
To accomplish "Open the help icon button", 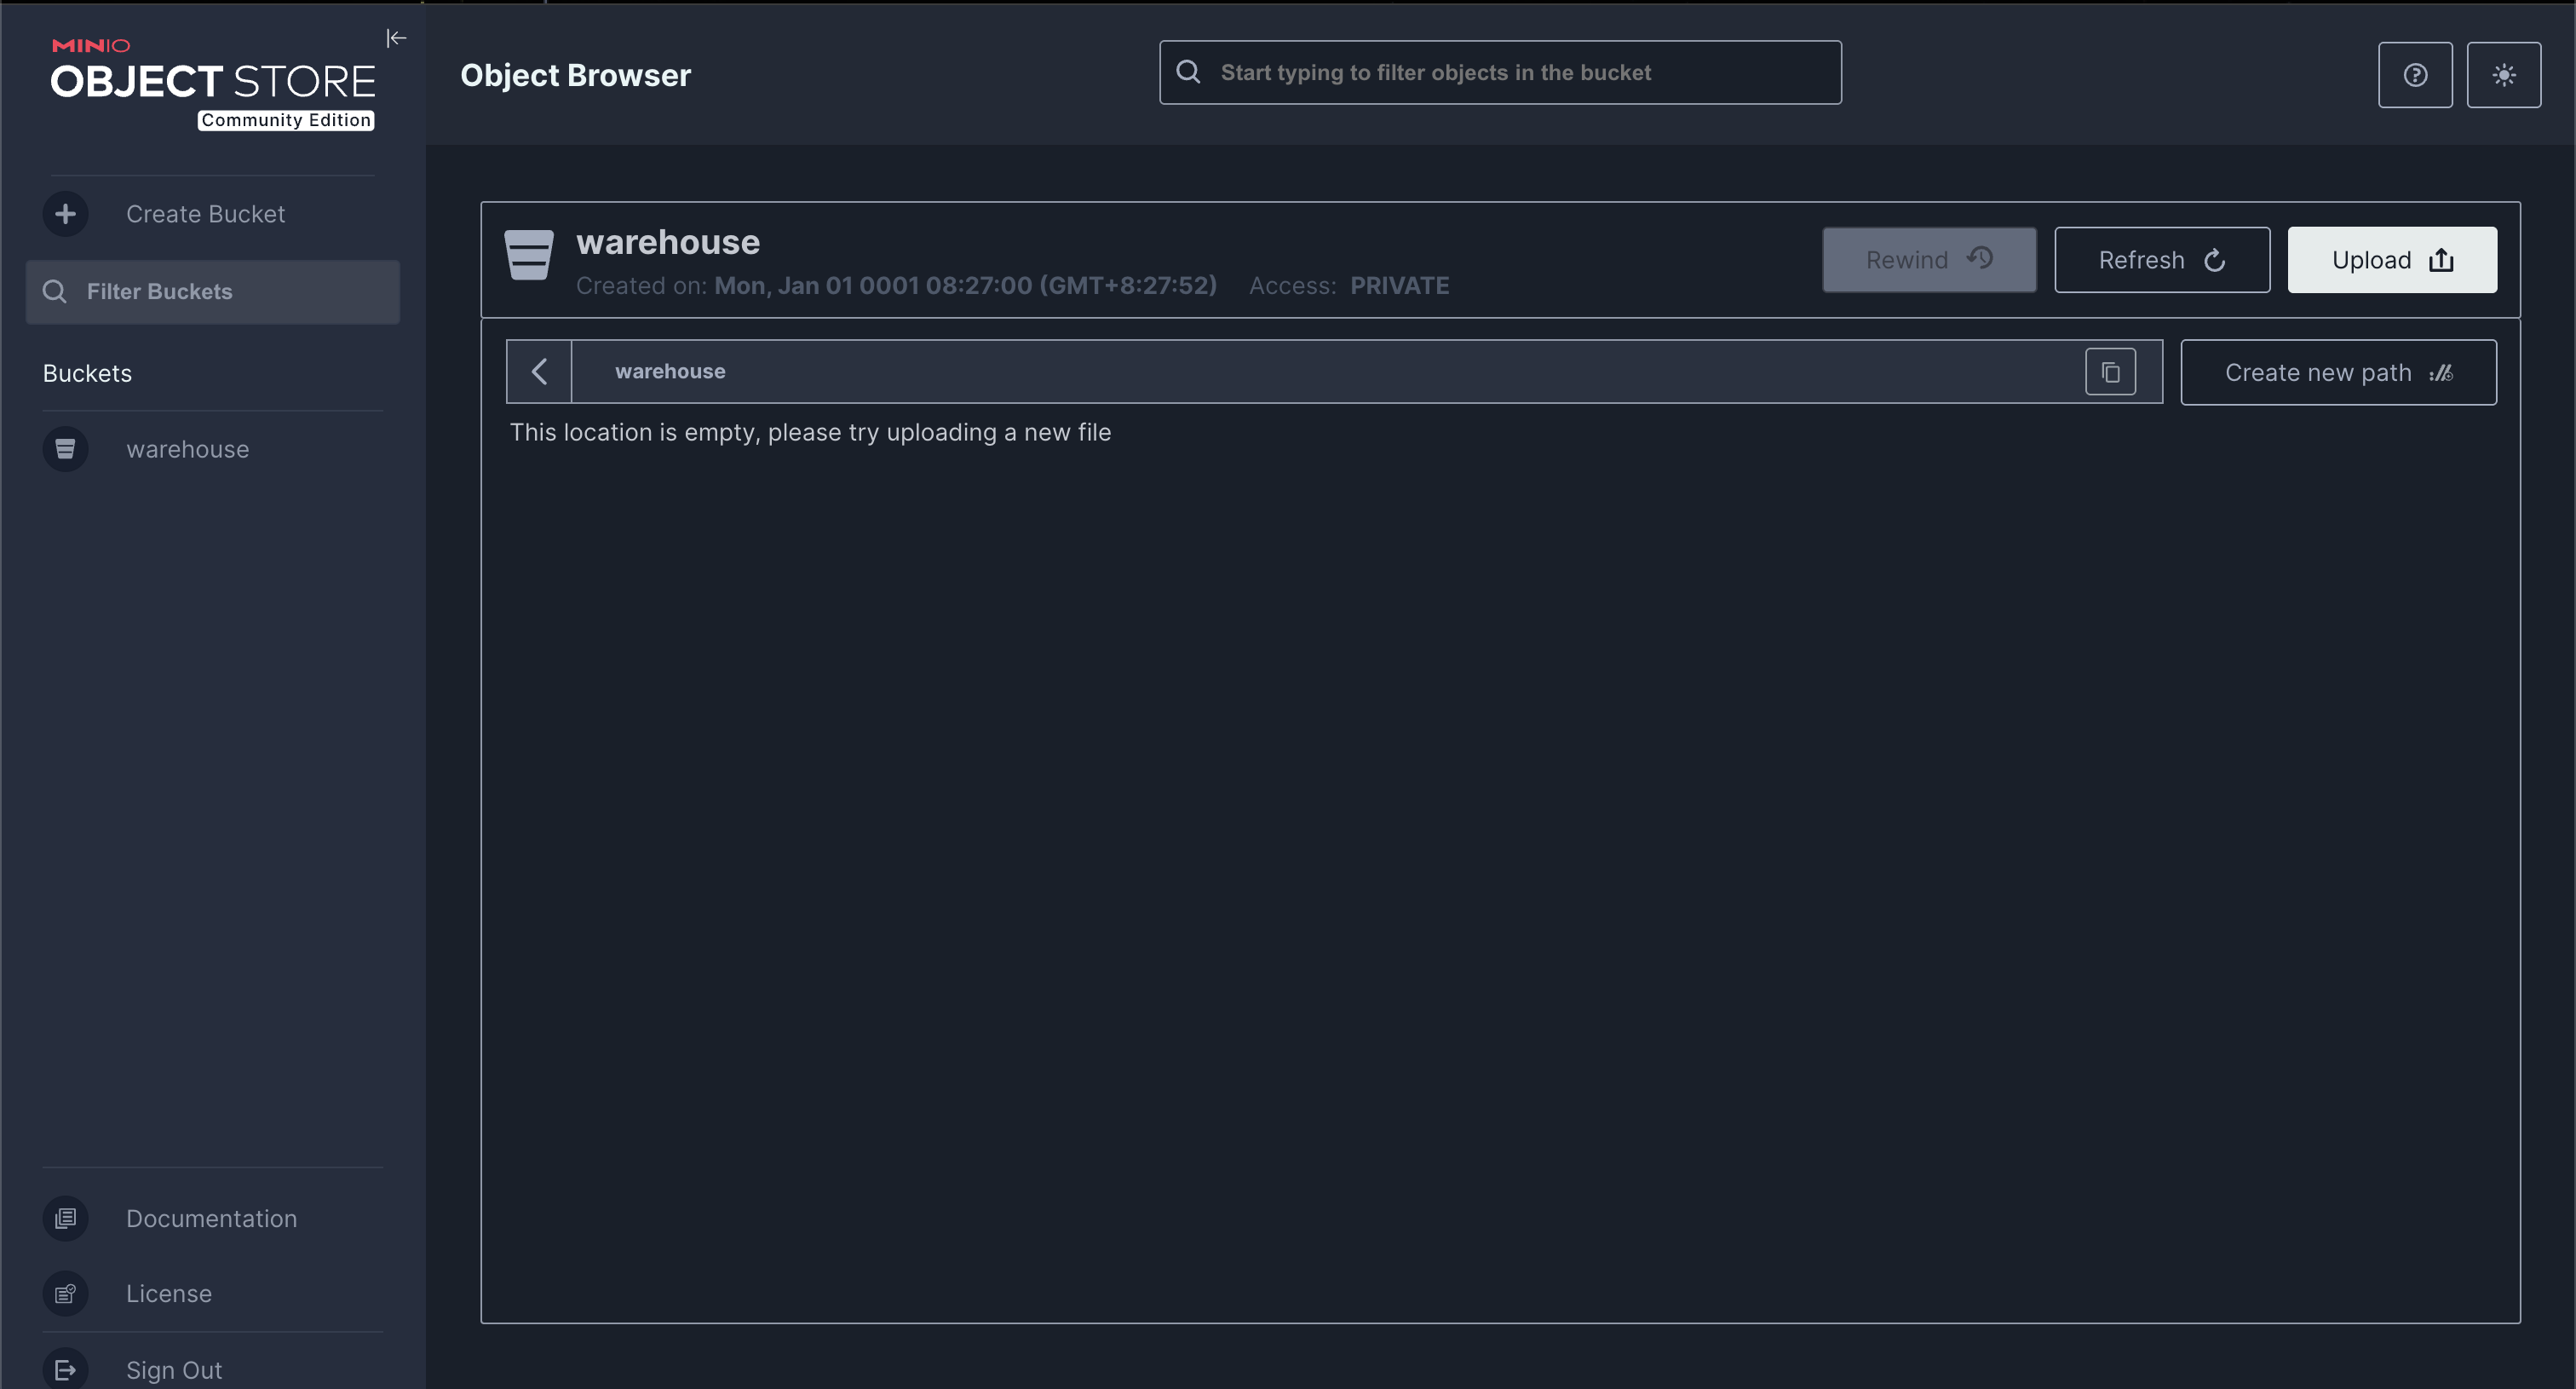I will (x=2414, y=75).
